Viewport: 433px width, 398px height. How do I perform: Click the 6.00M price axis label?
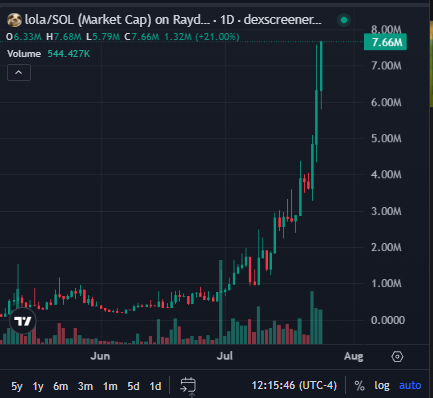386,102
